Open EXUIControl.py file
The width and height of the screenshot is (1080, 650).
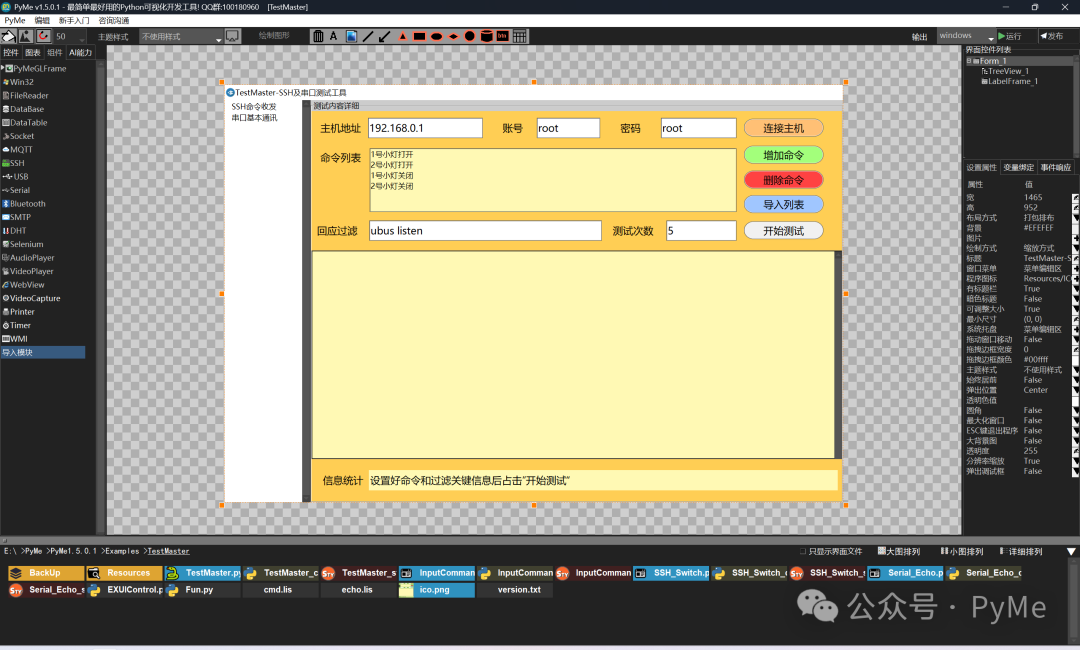click(x=124, y=589)
